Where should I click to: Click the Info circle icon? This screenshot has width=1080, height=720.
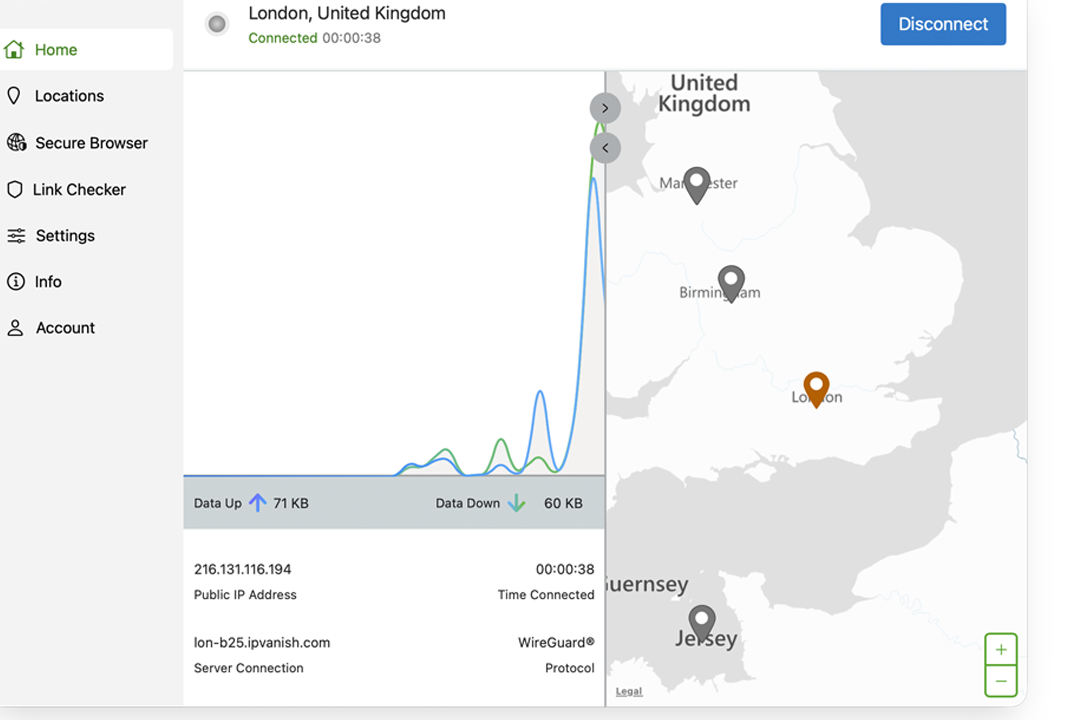(x=16, y=282)
